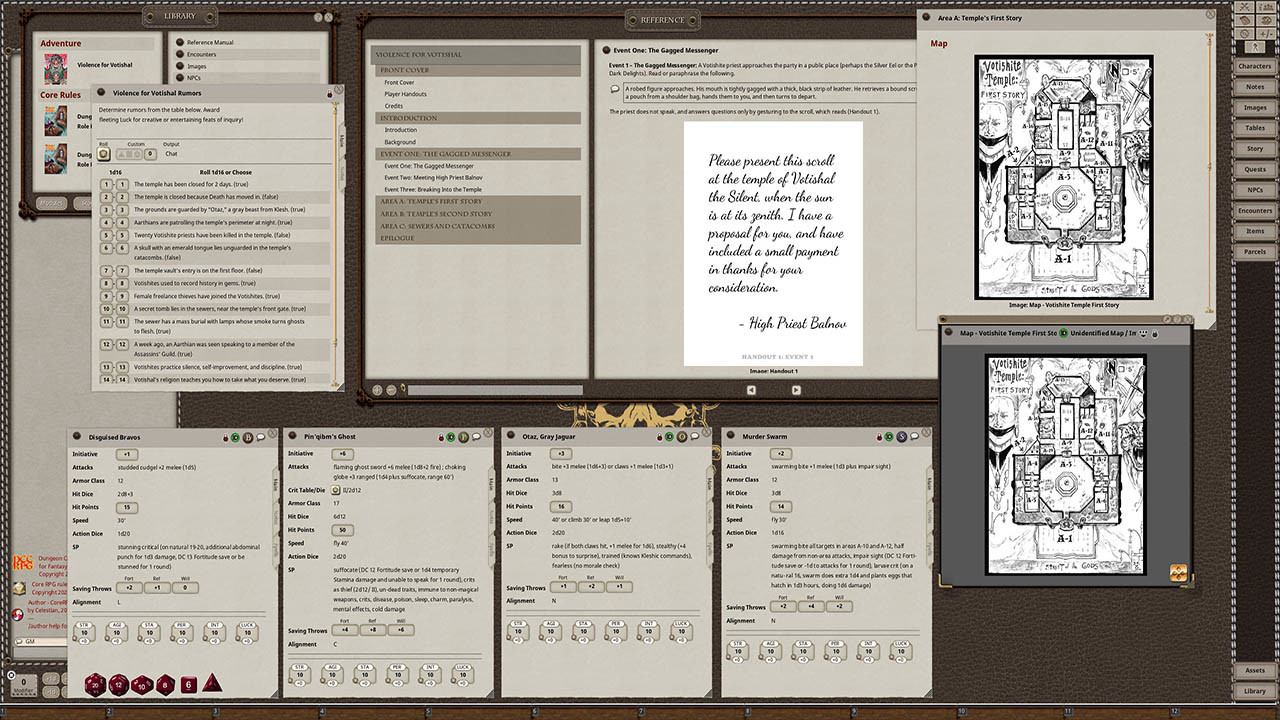Open the Chat output dropdown in the Rumors window
This screenshot has width=1280, height=720.
[172, 154]
